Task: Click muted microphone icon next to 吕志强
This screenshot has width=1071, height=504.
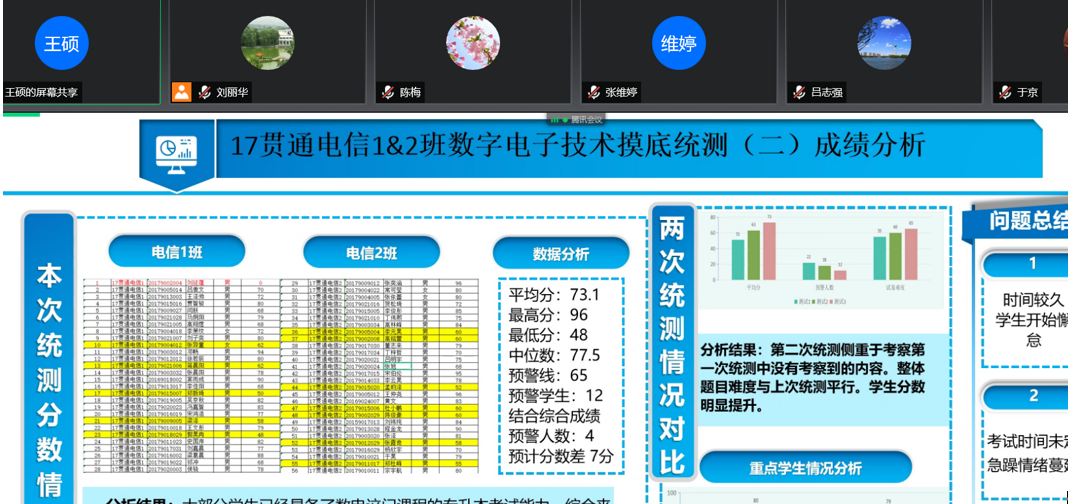Action: click(x=798, y=92)
